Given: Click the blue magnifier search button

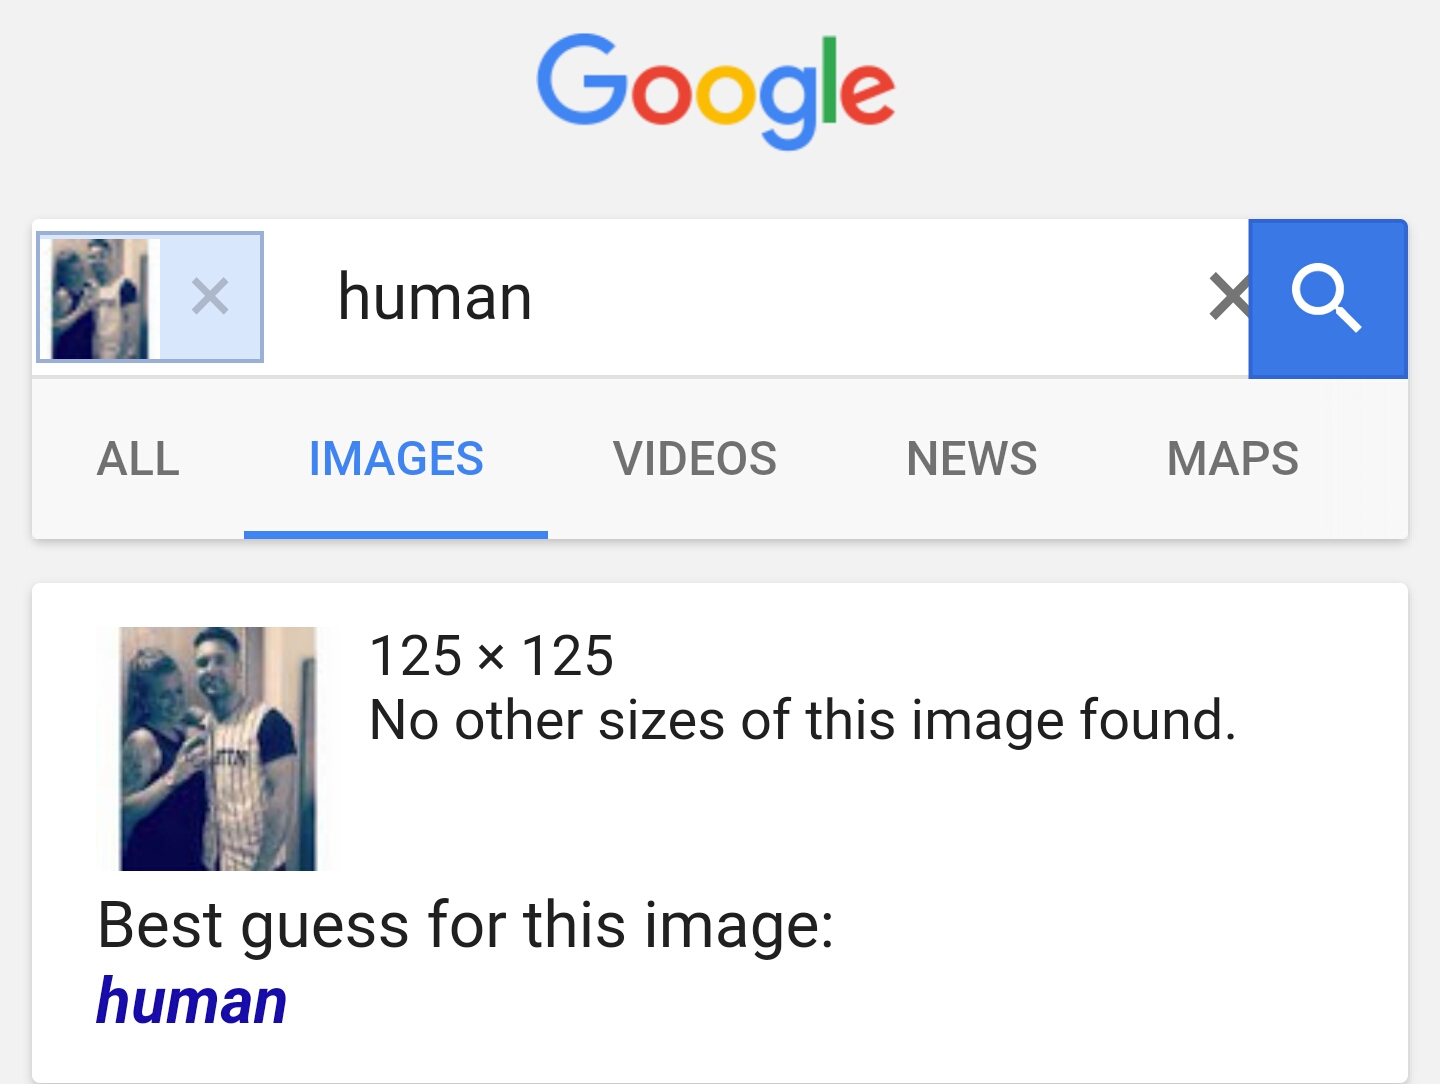Looking at the screenshot, I should pyautogui.click(x=1328, y=298).
